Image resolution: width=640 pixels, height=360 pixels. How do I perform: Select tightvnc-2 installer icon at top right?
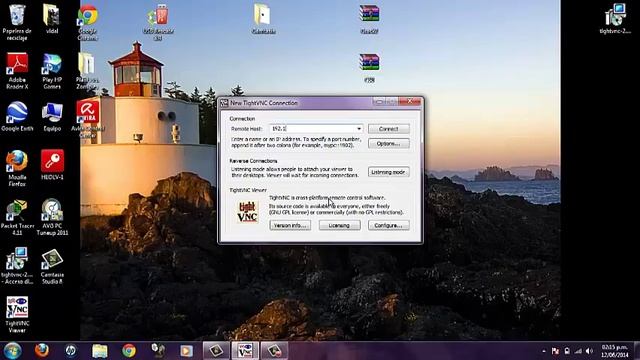click(615, 19)
